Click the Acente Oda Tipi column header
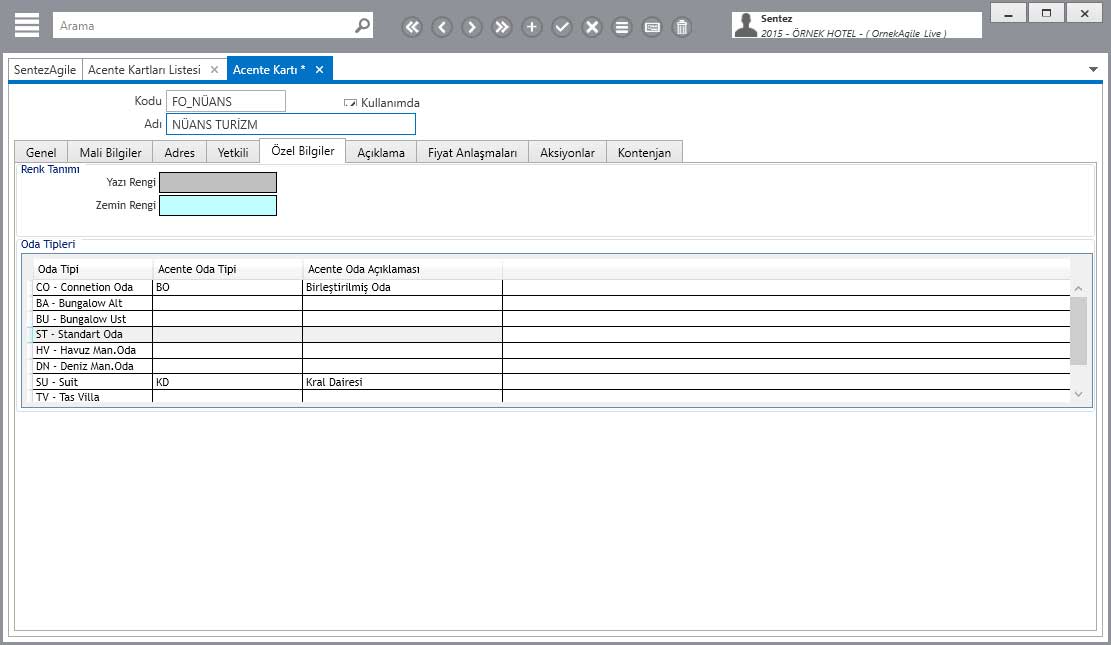 pos(227,269)
